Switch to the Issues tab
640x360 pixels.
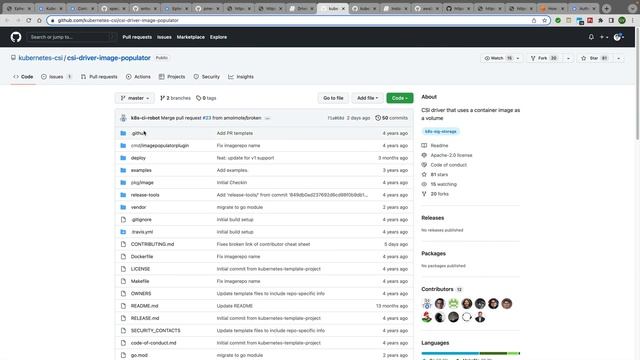tap(56, 77)
